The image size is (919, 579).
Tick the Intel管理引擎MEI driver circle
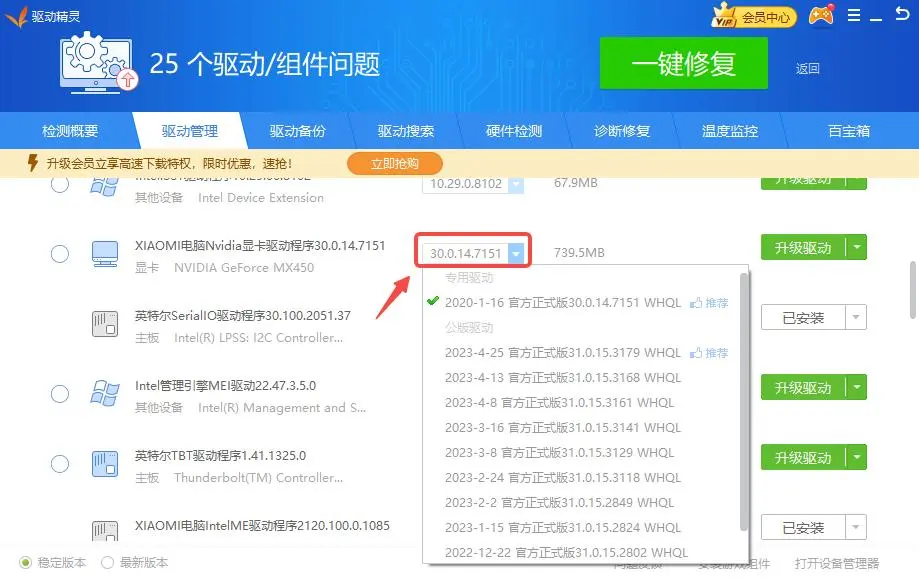tap(60, 393)
